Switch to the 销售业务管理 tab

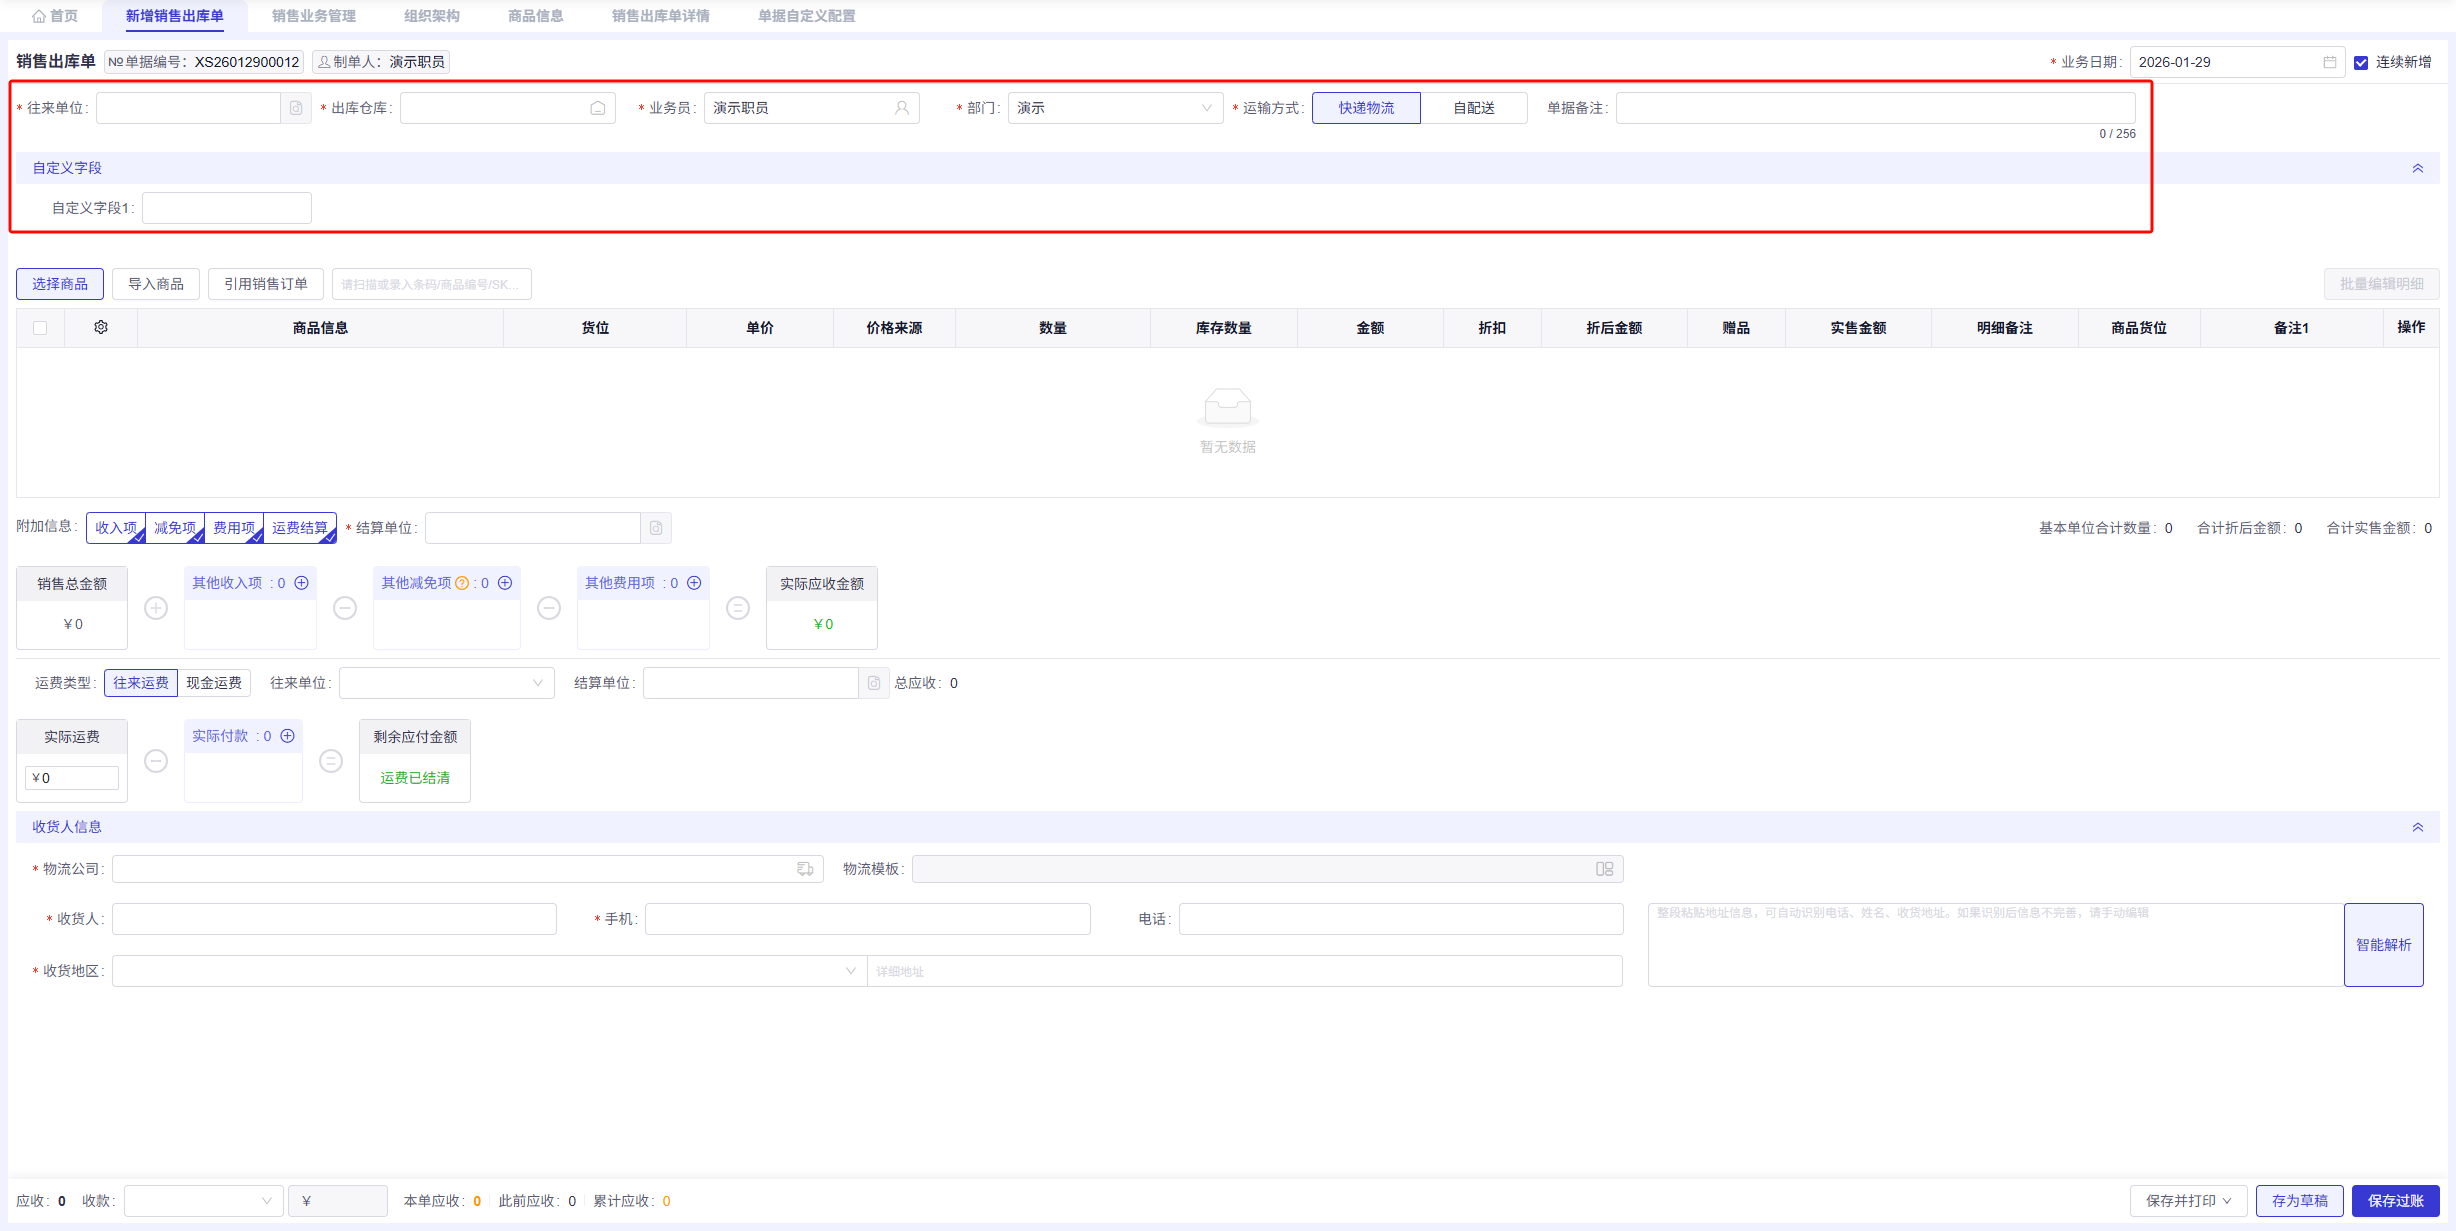pos(314,16)
